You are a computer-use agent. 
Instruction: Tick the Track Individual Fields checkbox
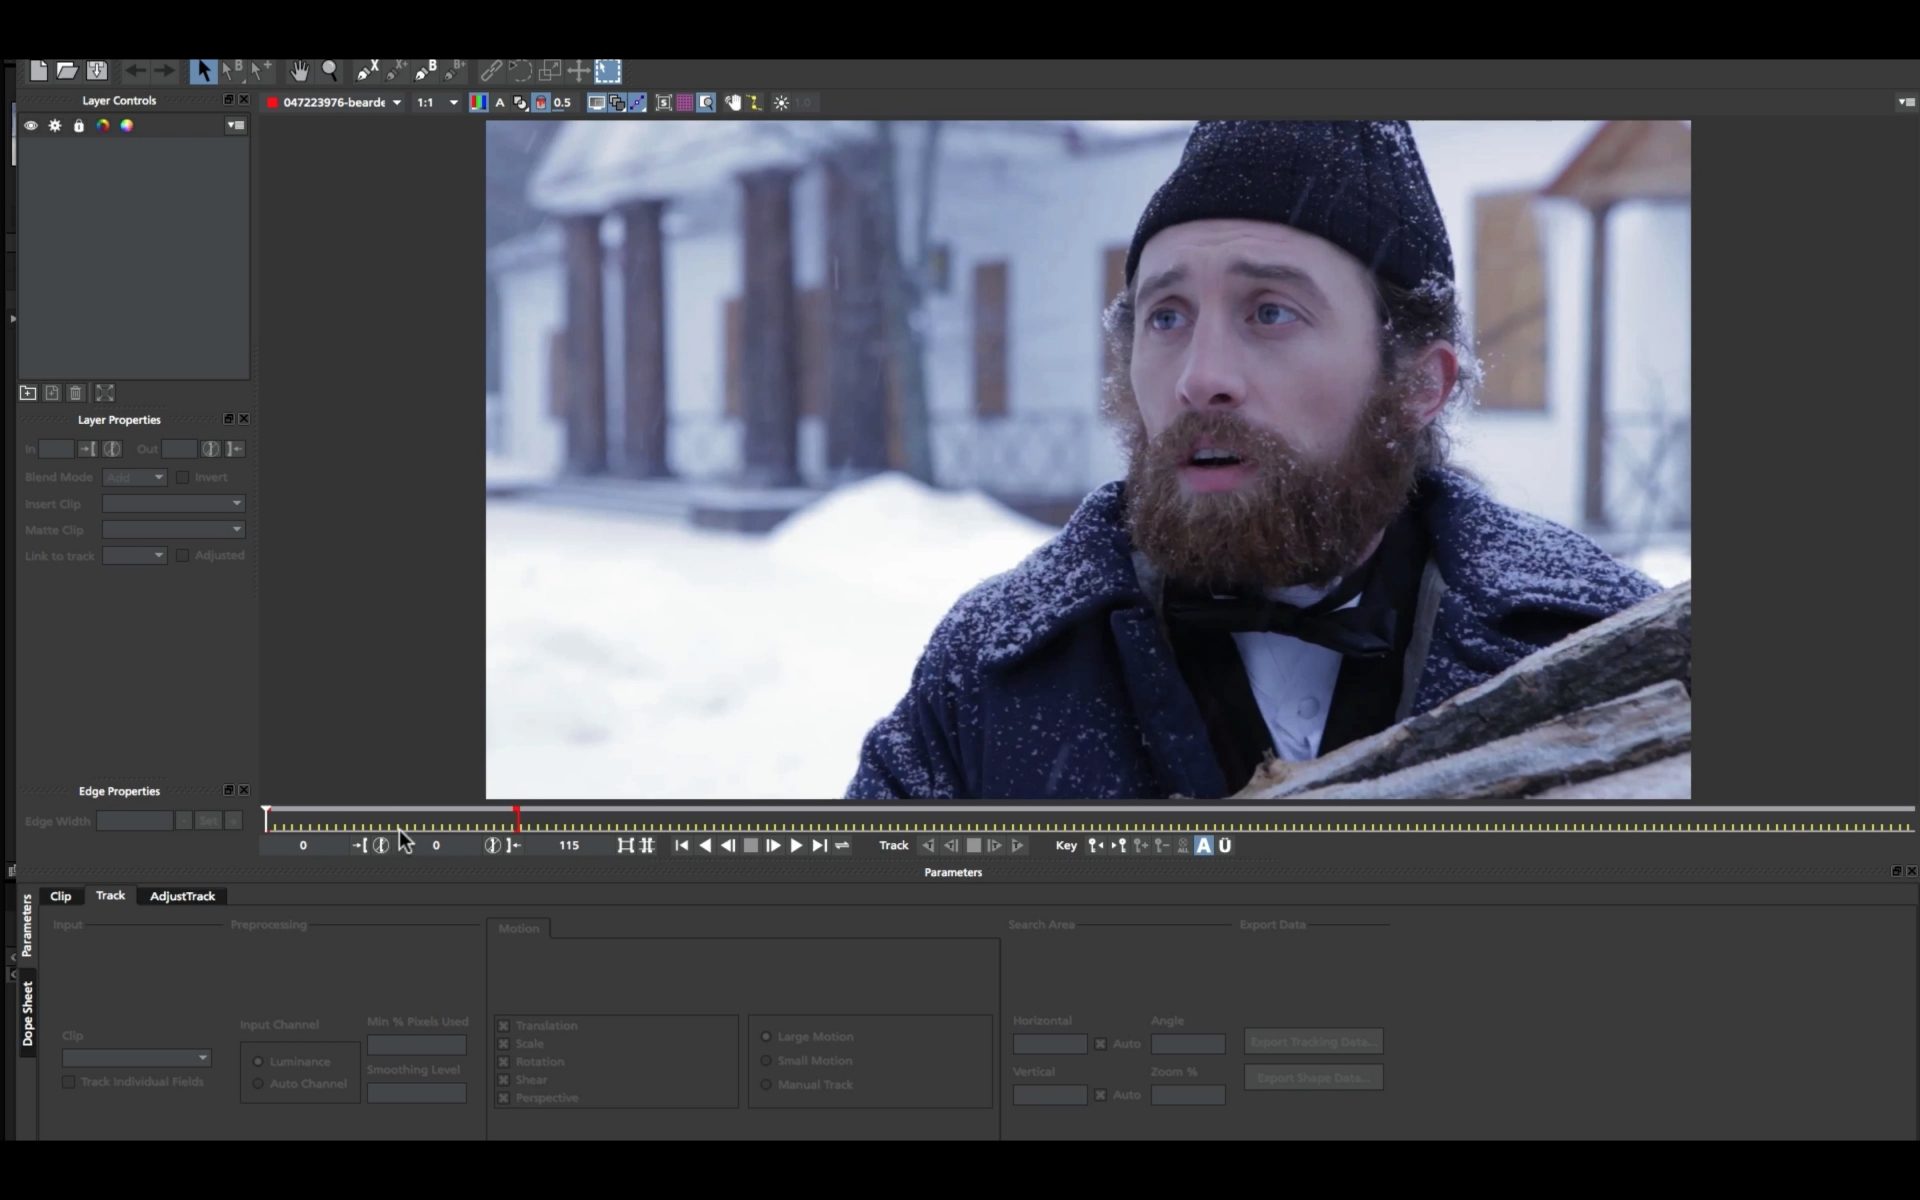[x=68, y=1082]
